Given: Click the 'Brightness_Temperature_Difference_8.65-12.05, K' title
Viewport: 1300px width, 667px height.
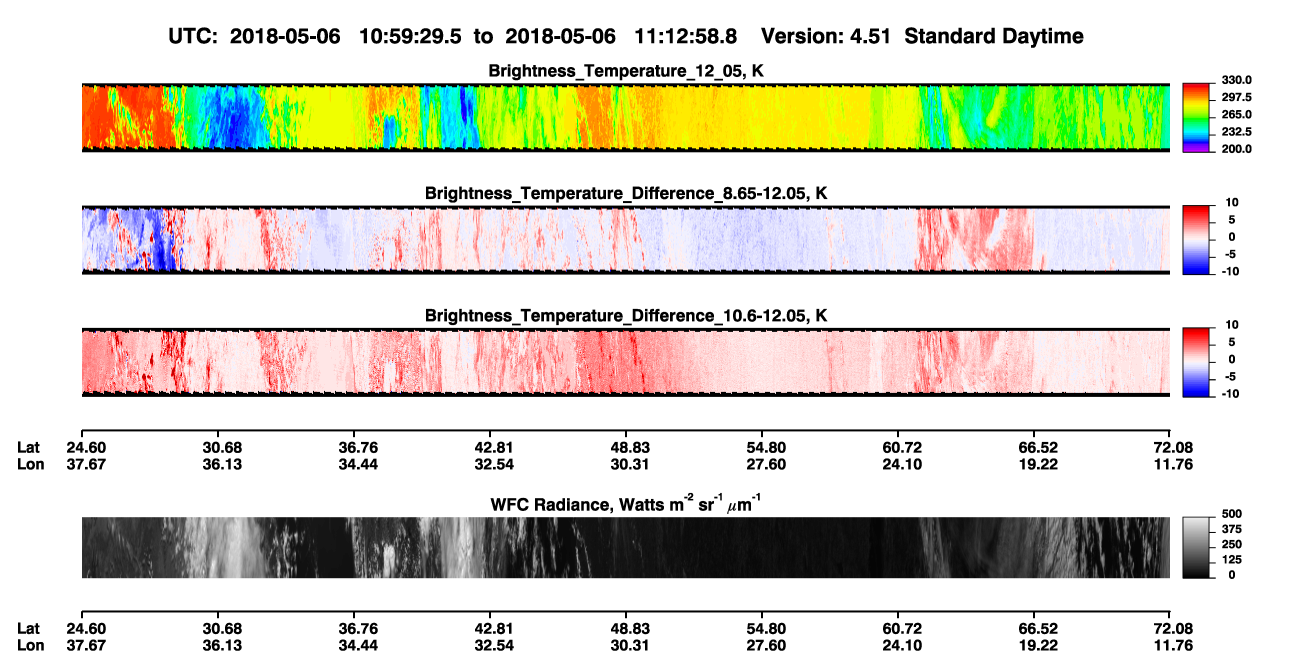Looking at the screenshot, I should tap(626, 193).
